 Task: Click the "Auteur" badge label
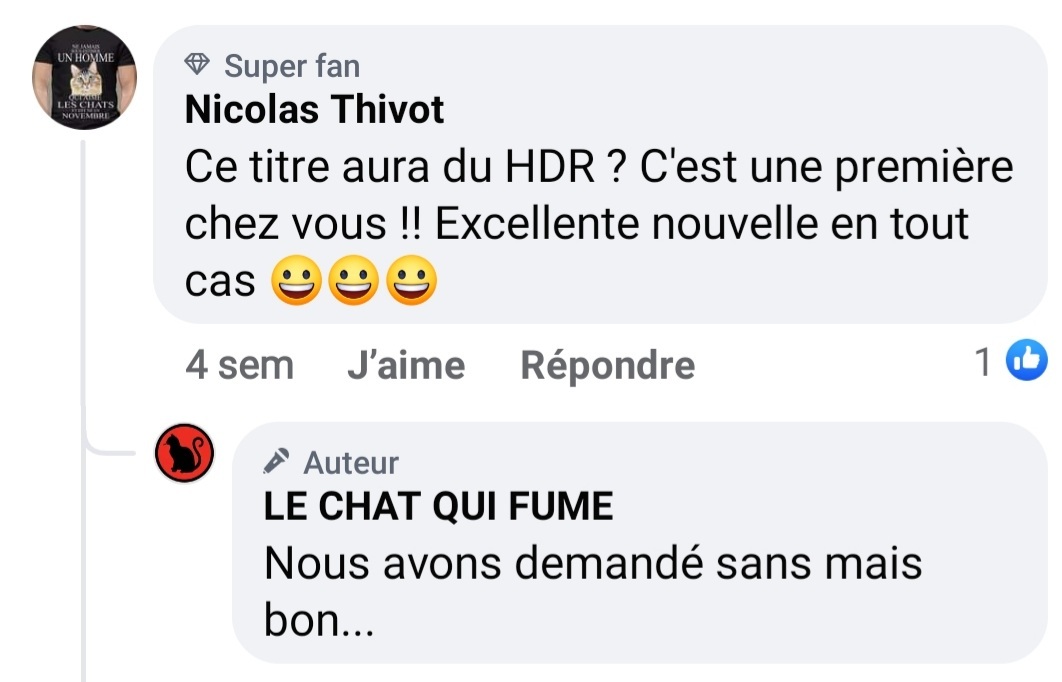click(350, 463)
